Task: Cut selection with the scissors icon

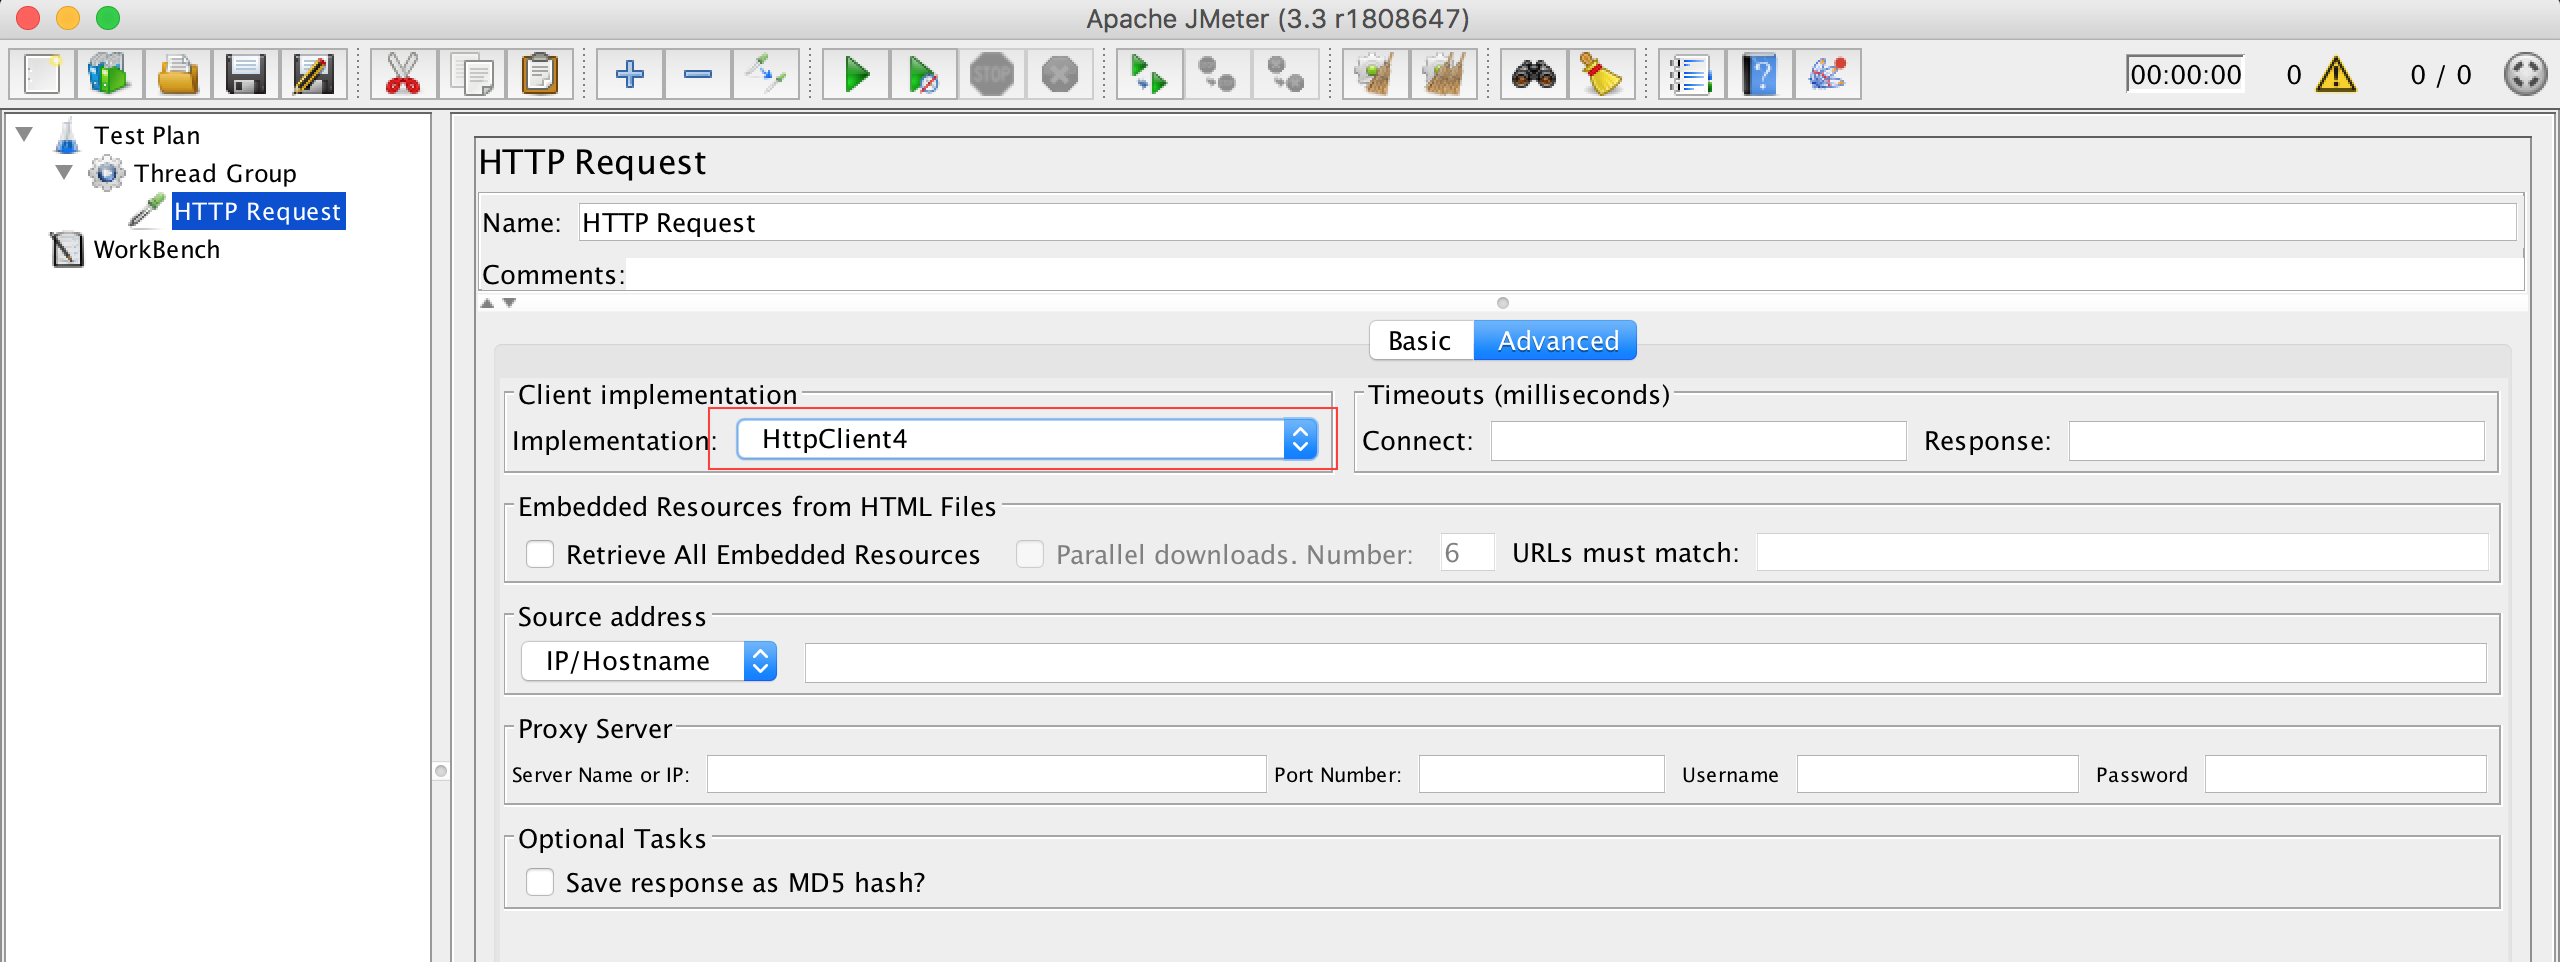Action: tap(403, 74)
